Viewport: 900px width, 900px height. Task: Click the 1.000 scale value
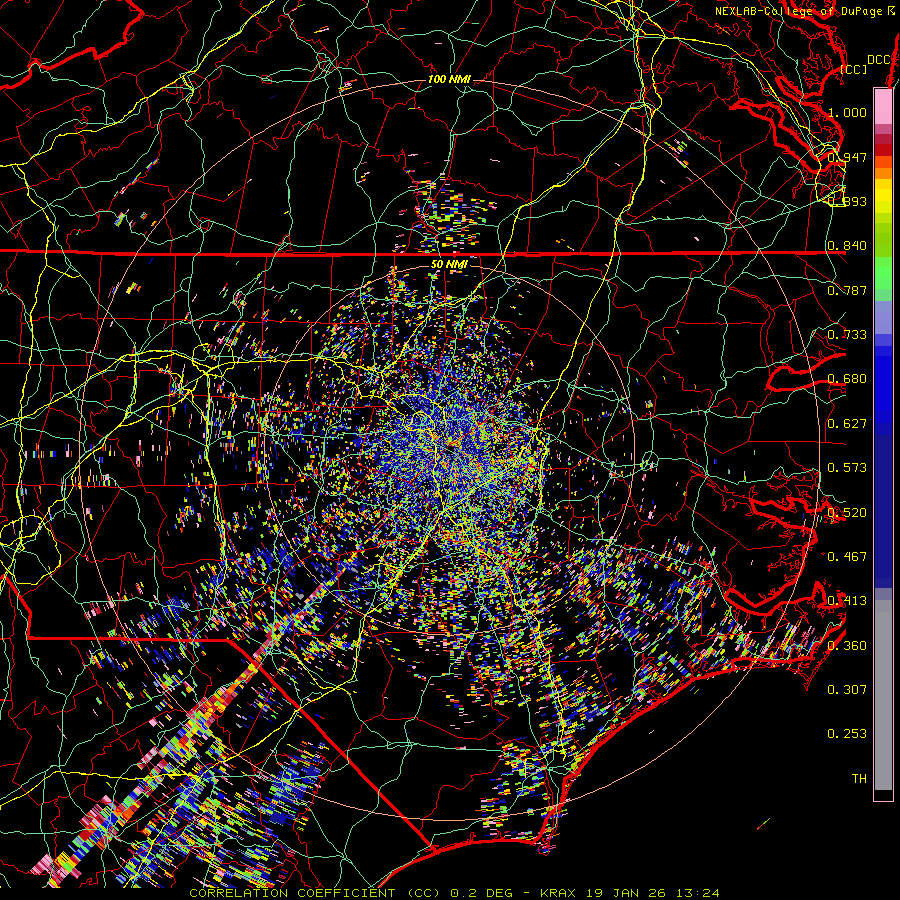pos(847,112)
